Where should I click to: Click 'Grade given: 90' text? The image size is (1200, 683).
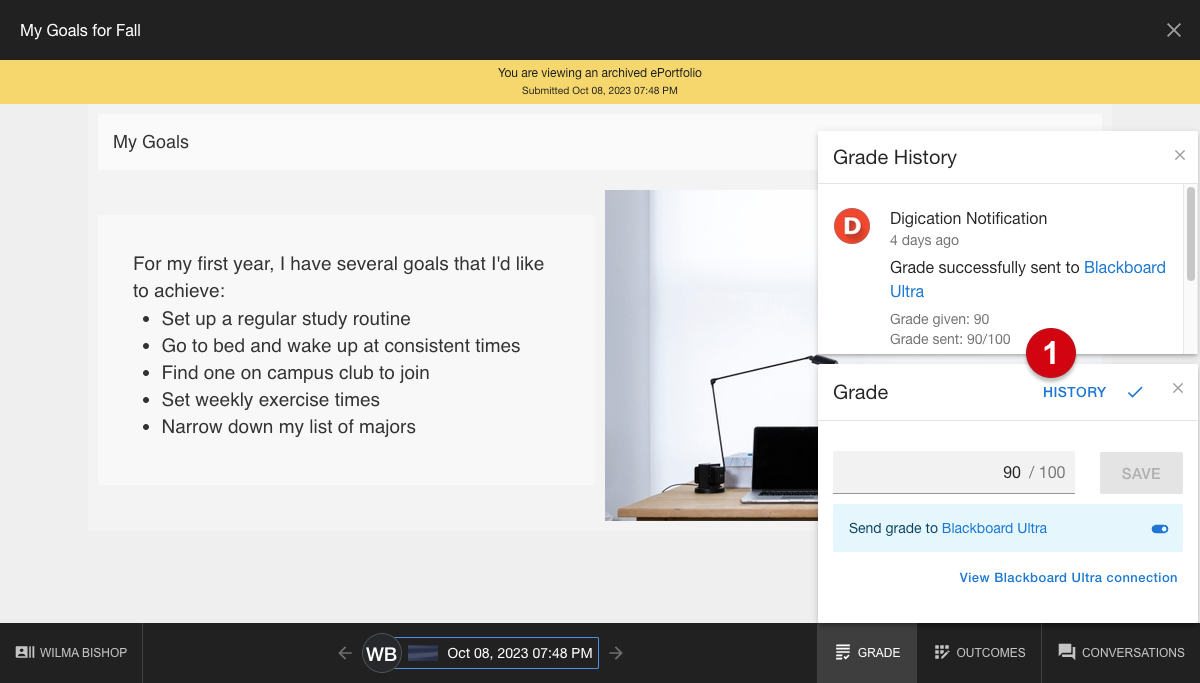tap(940, 319)
